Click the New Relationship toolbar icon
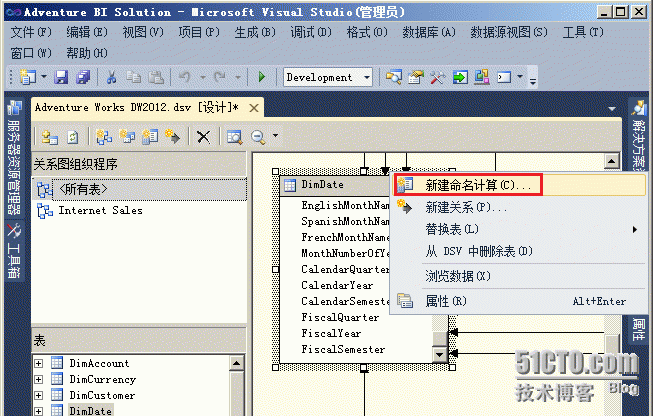The width and height of the screenshot is (653, 416). 172,137
